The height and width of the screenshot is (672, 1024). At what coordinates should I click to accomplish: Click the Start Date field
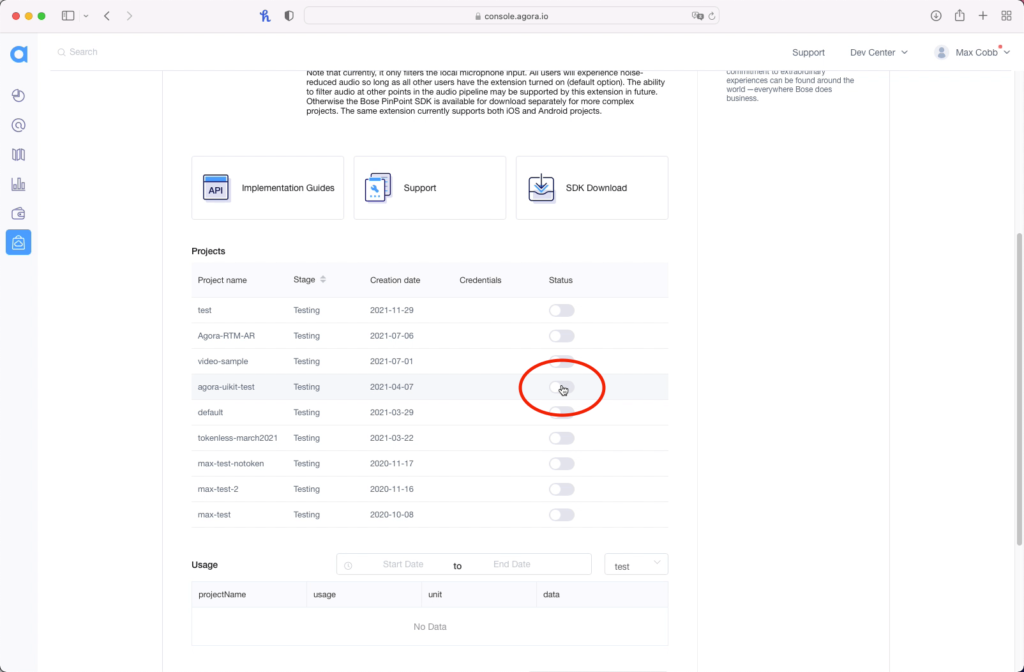[x=403, y=564]
